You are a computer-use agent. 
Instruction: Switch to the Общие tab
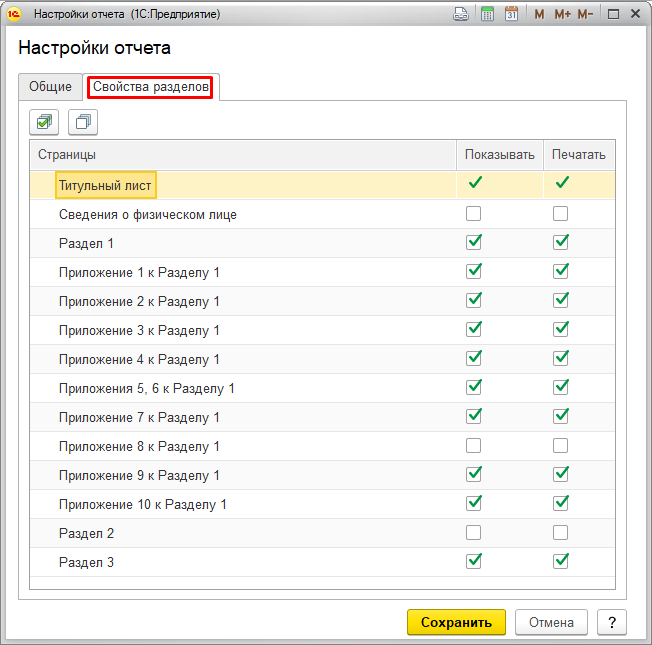pos(50,87)
